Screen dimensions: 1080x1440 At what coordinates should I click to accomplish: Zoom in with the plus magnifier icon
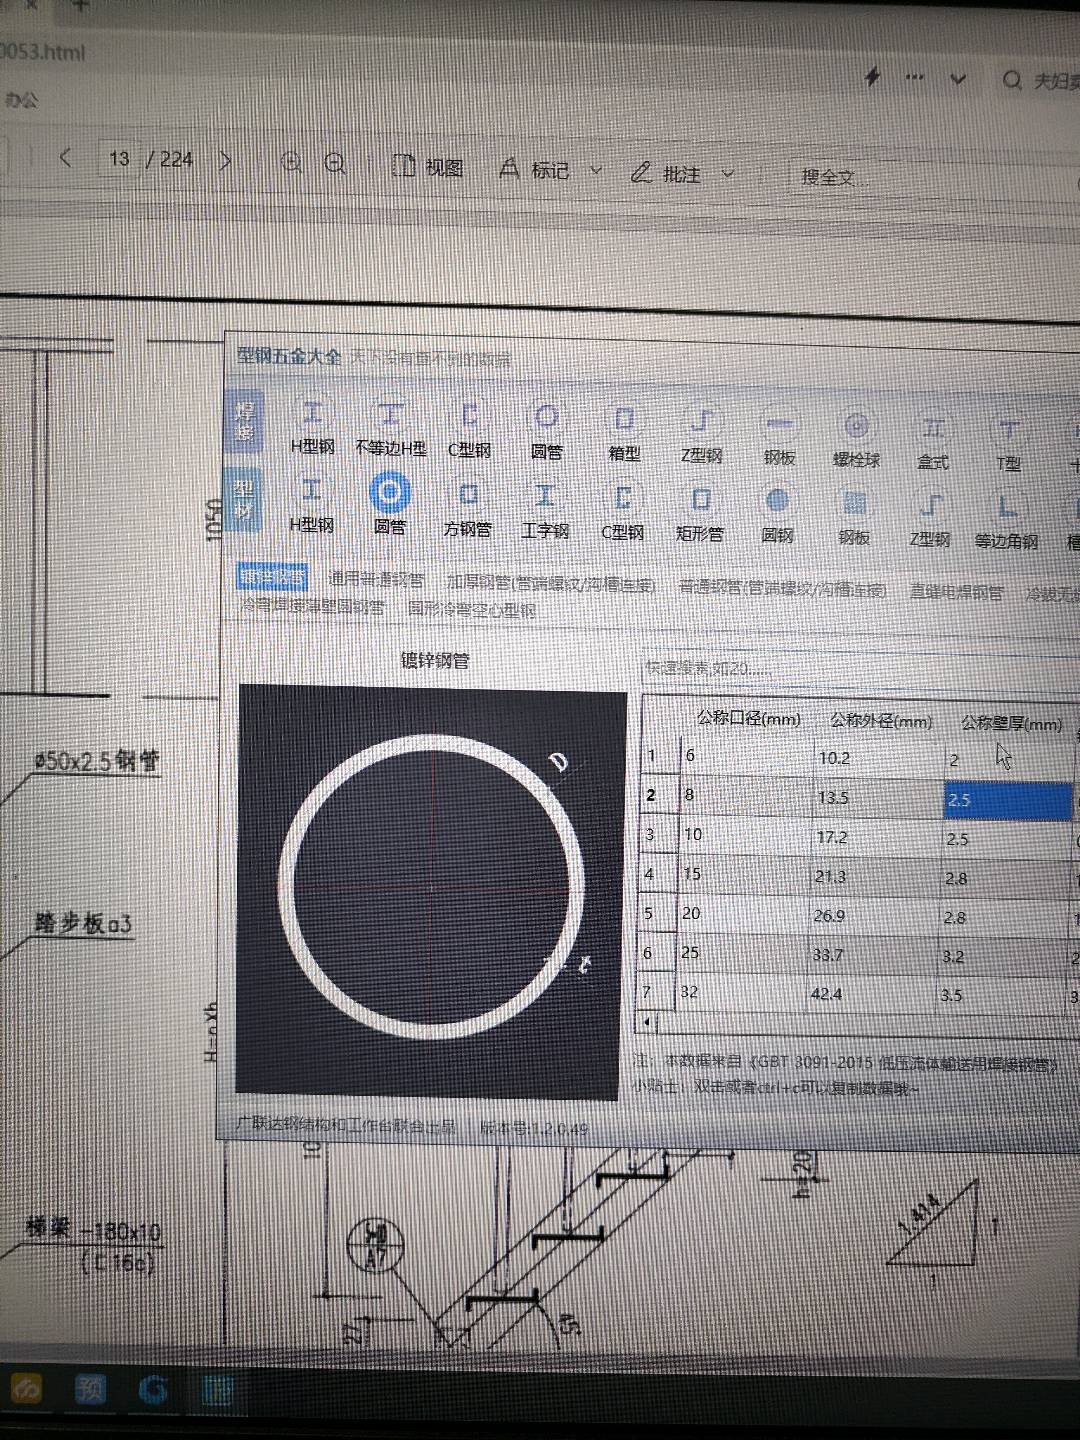point(292,162)
